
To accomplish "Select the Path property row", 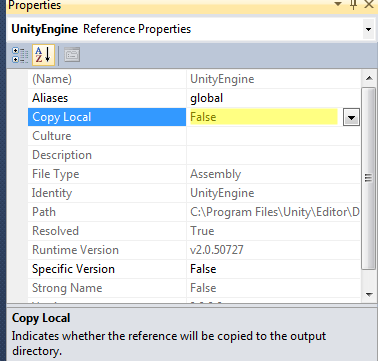I will [194, 212].
